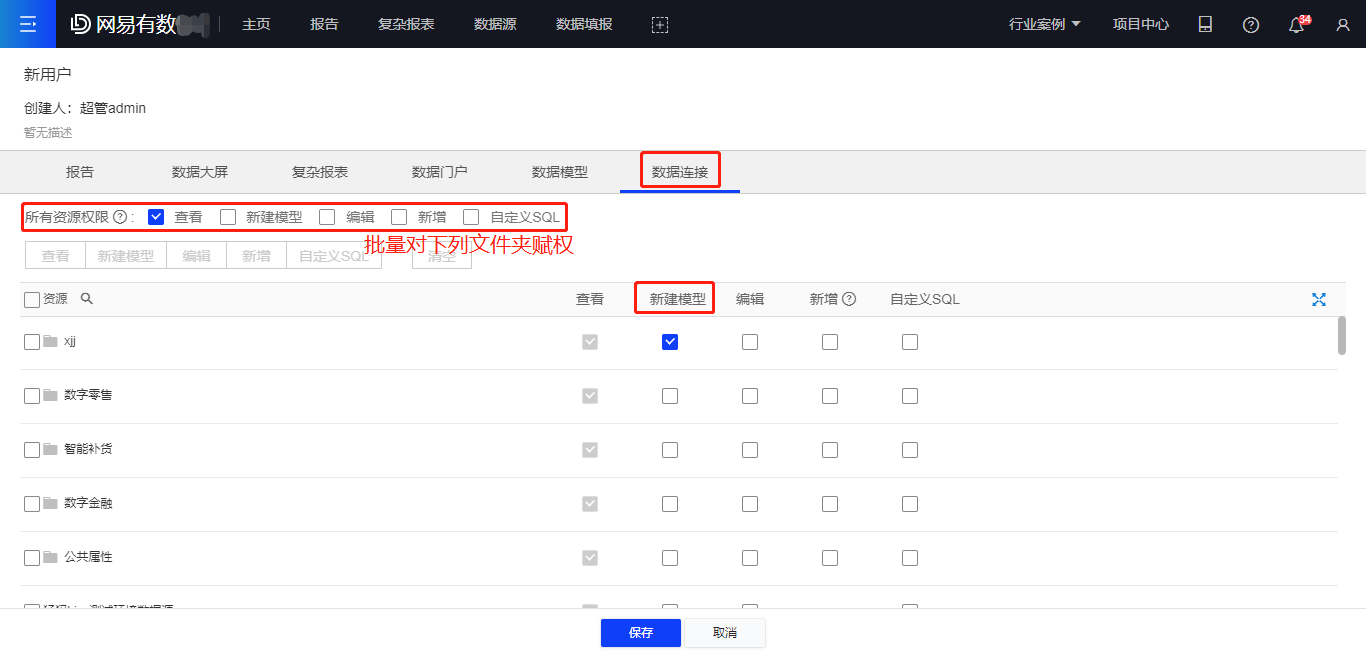Switch to the 数据模型 tab
This screenshot has height=657, width=1366.
560,172
